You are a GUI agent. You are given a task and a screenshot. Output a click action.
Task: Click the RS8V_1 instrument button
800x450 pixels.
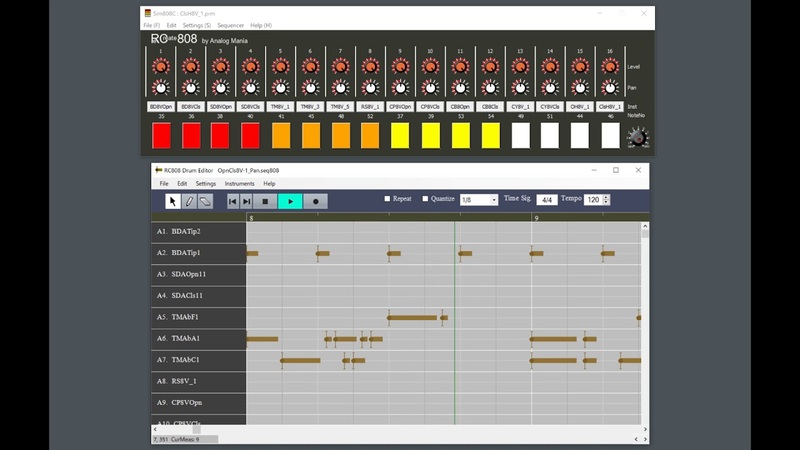(370, 106)
